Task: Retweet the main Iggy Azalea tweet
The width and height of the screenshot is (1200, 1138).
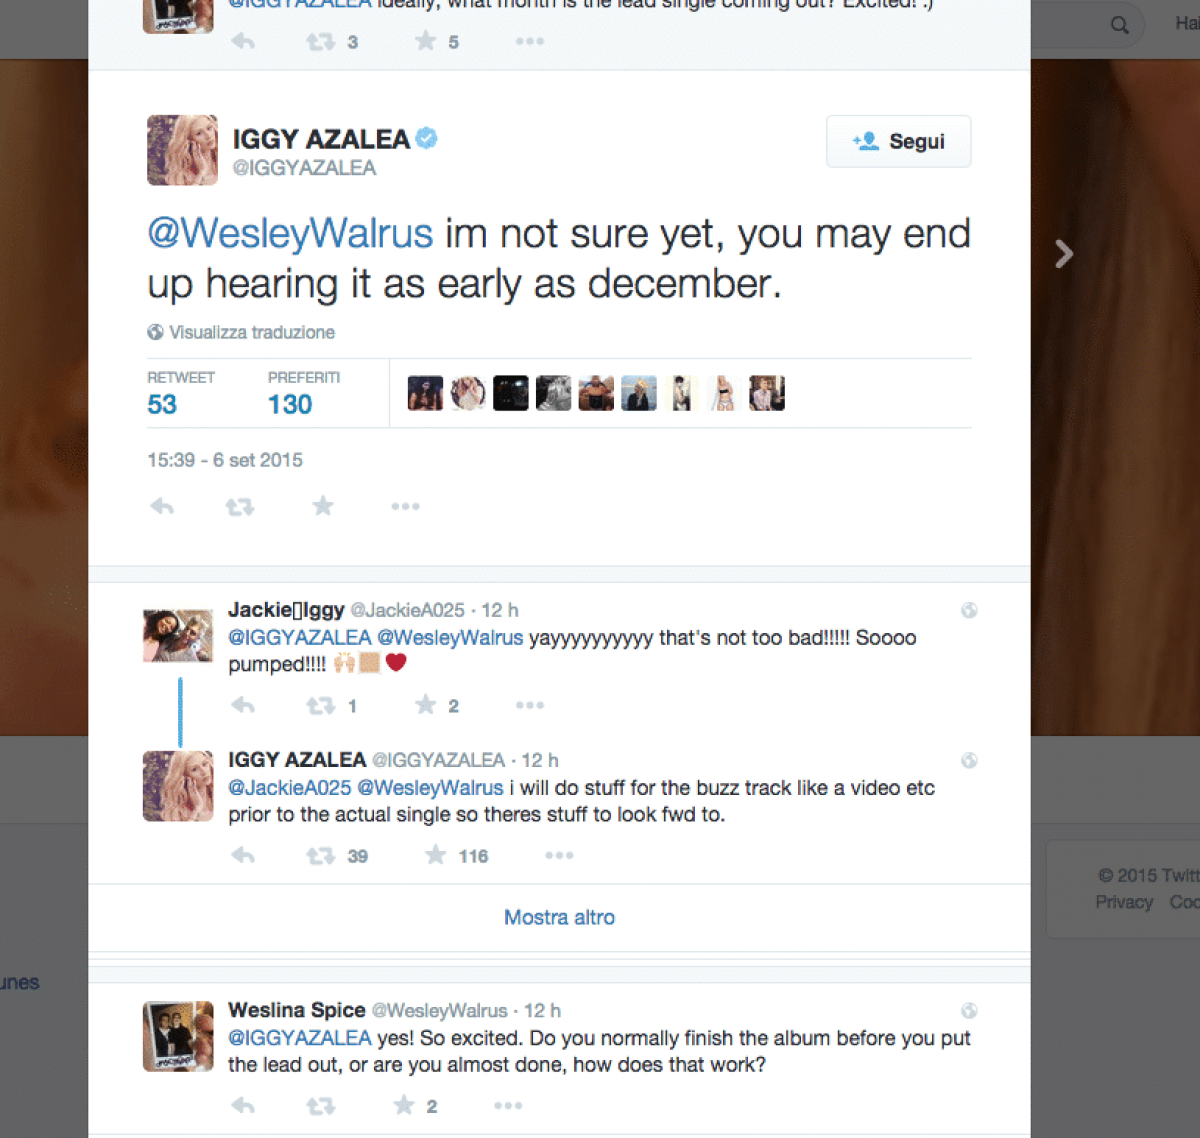Action: tap(240, 507)
